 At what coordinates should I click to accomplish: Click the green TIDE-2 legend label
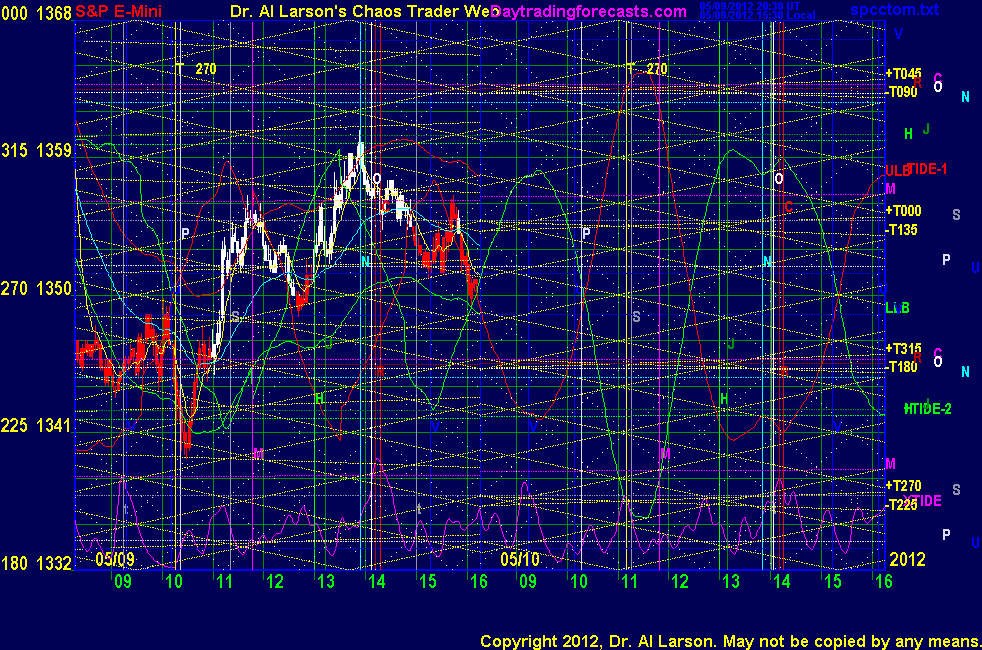pyautogui.click(x=928, y=408)
